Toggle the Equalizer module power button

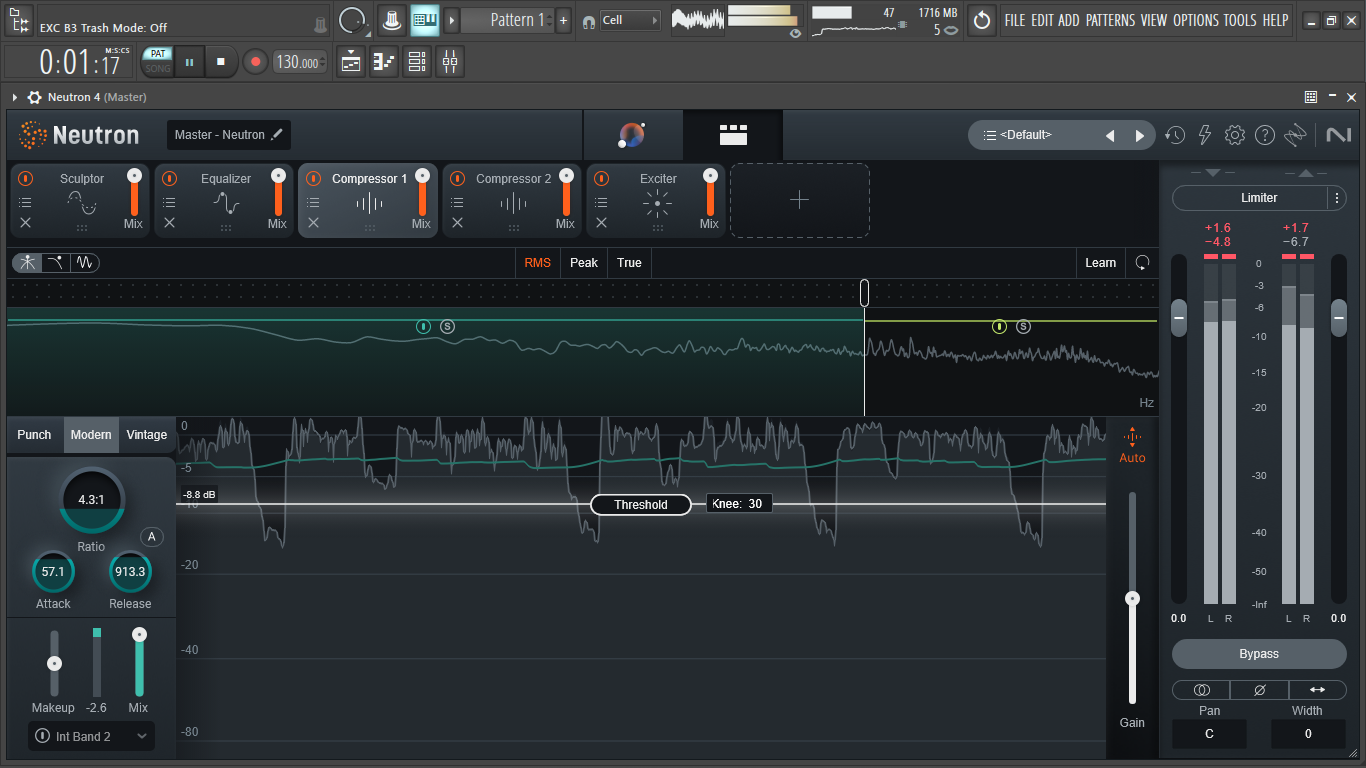coord(170,179)
